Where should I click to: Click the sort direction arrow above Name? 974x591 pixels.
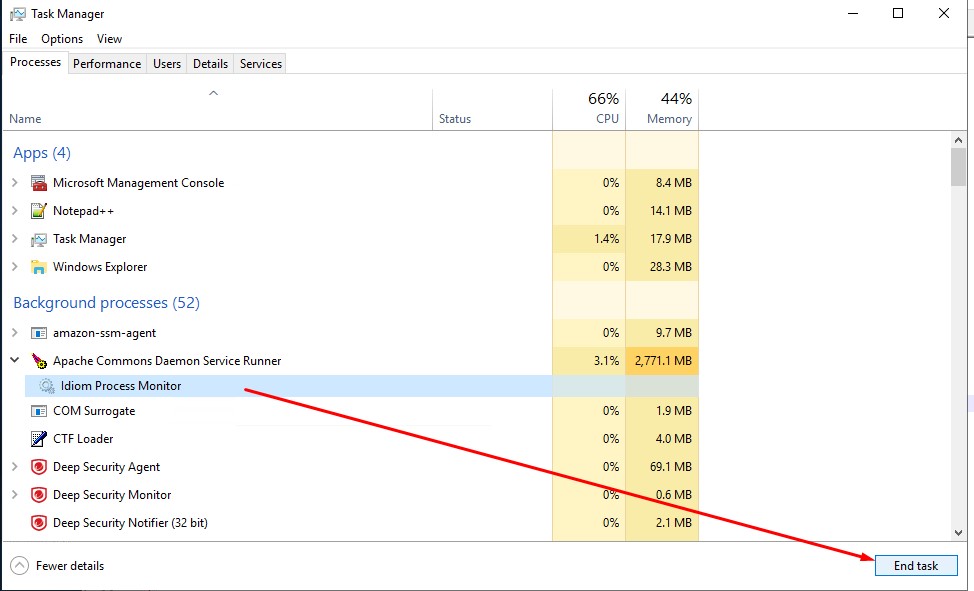[x=213, y=93]
